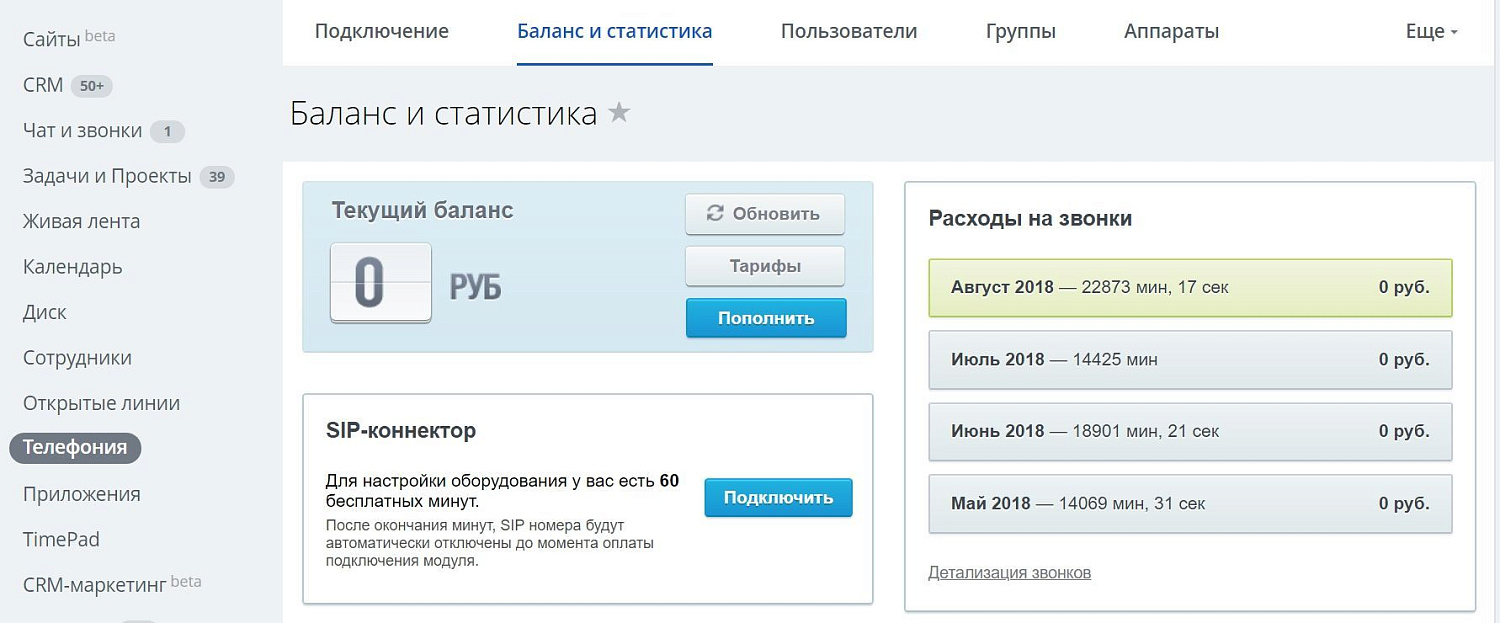Switch to the Пользователи tab
This screenshot has height=623, width=1500.
848,31
